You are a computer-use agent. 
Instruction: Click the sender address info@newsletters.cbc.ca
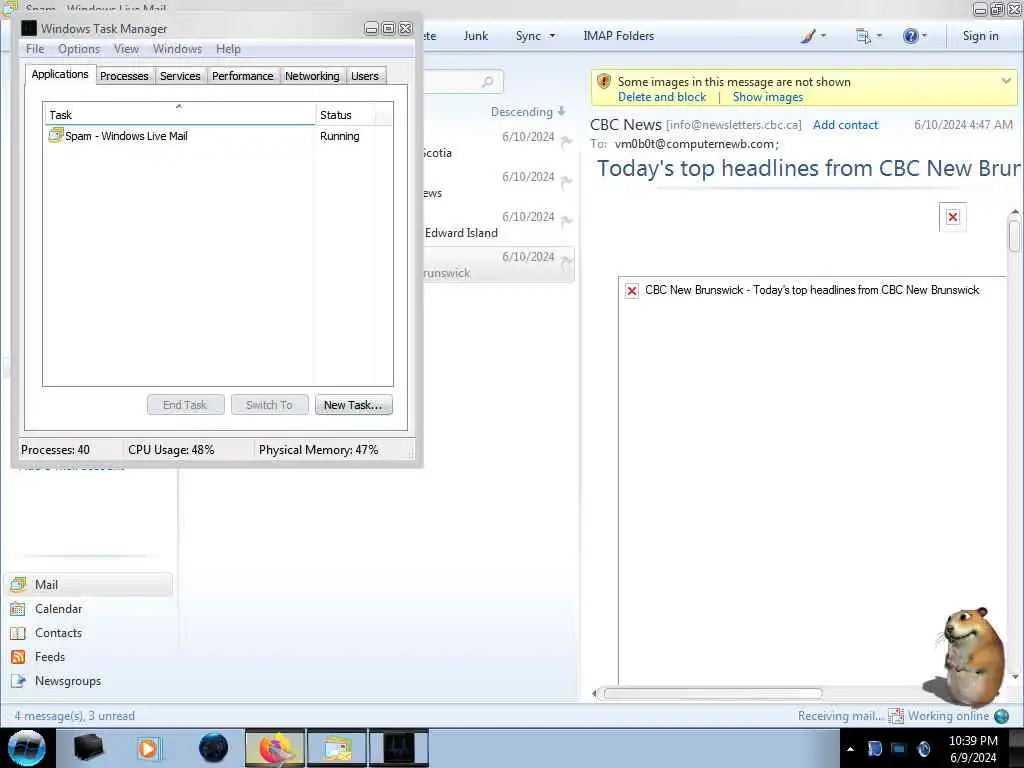tap(733, 125)
